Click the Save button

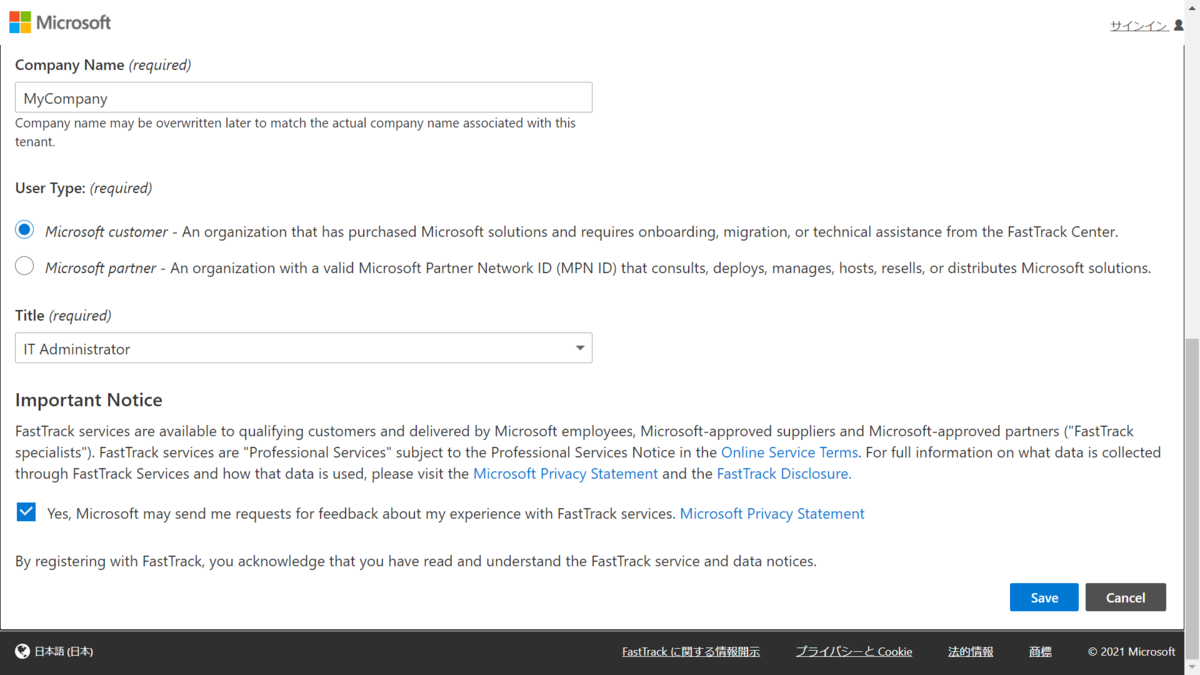(1044, 597)
